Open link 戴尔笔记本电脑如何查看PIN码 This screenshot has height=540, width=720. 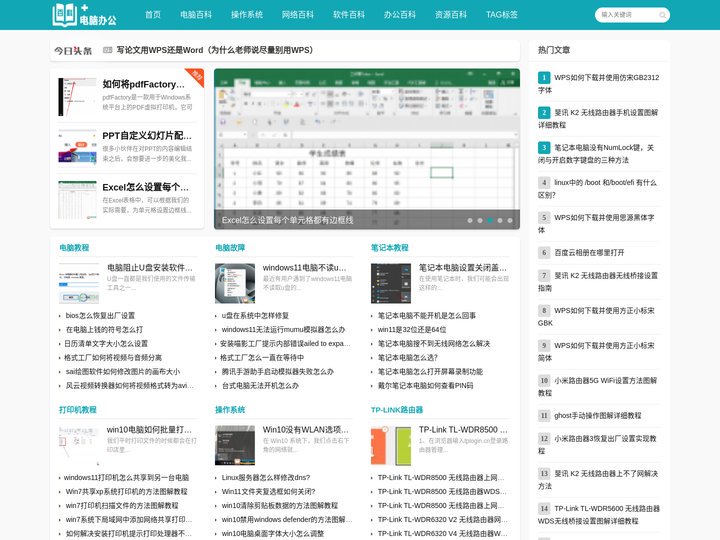(425, 386)
